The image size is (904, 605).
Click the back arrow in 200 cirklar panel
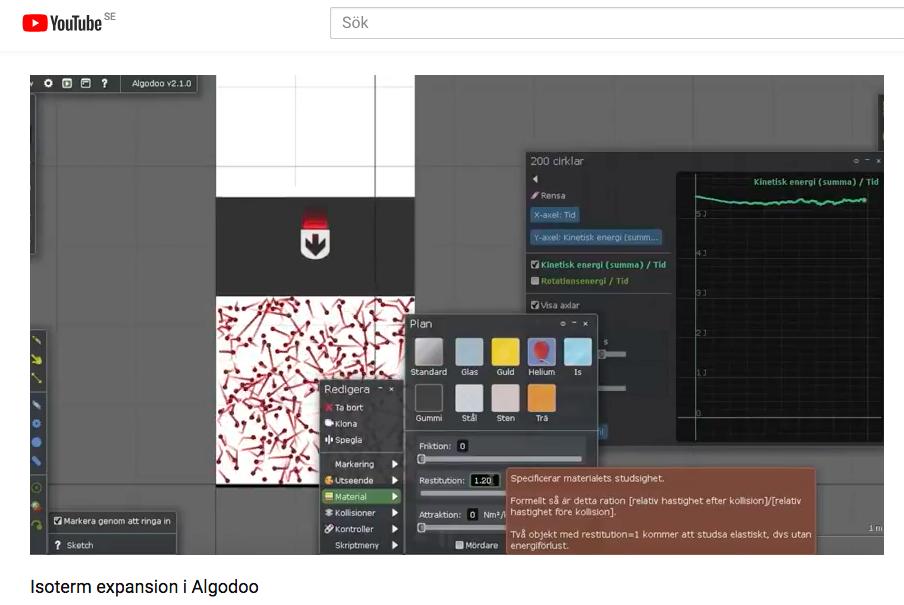tap(535, 179)
